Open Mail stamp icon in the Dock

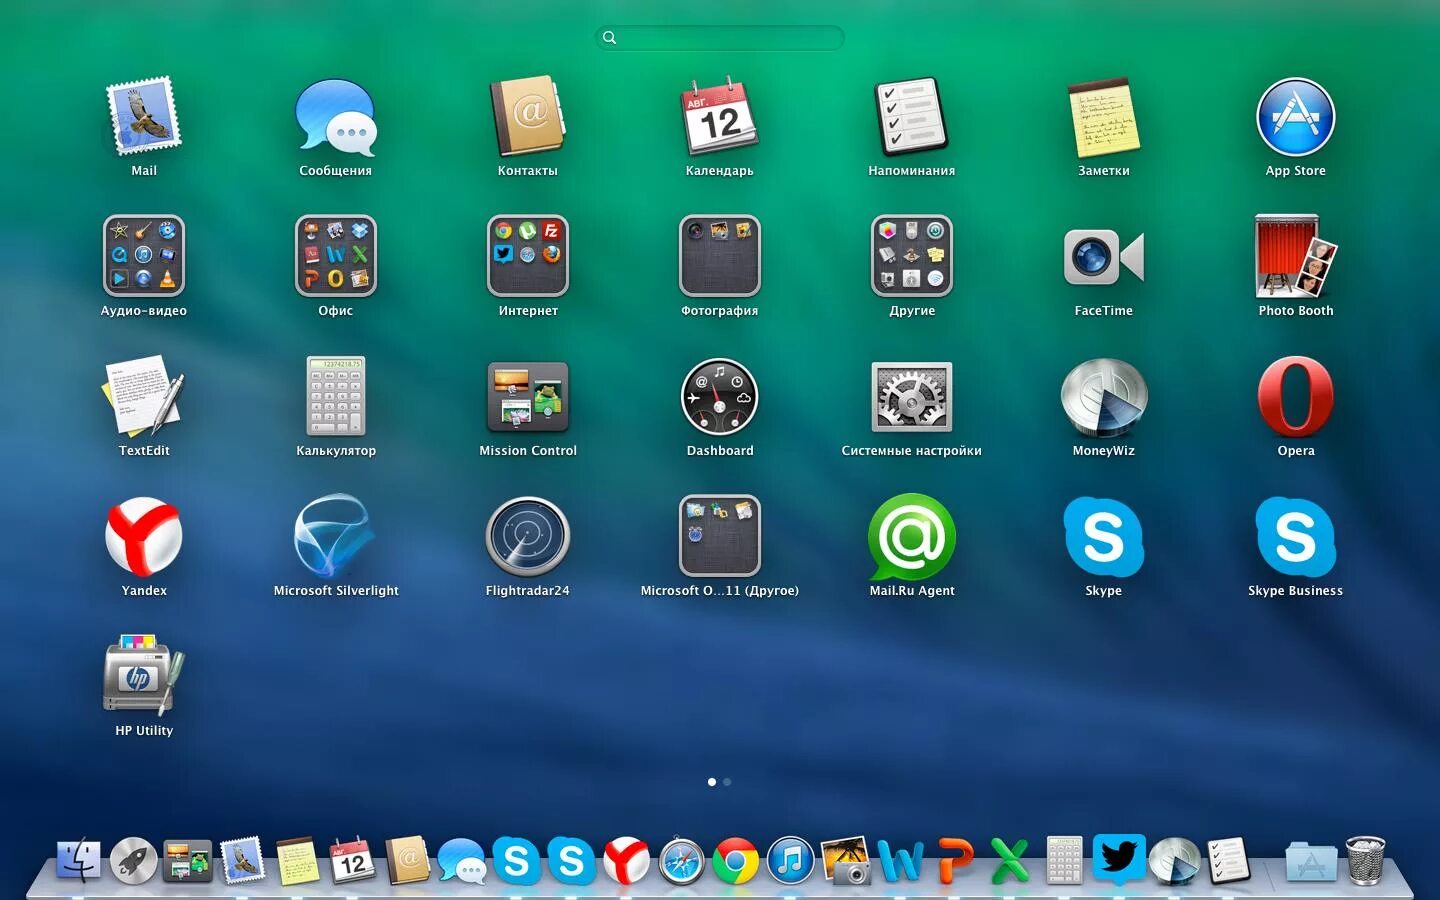(242, 860)
